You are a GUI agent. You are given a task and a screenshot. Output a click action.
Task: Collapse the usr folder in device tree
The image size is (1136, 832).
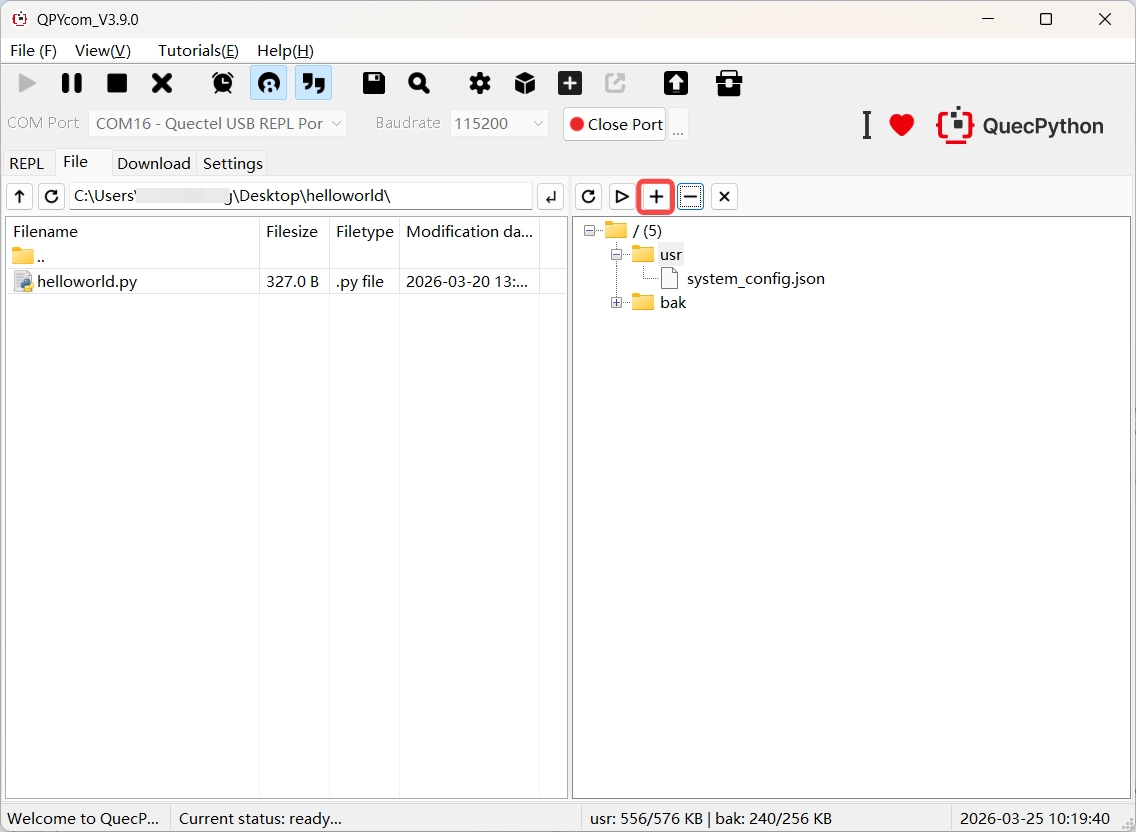pyautogui.click(x=616, y=255)
